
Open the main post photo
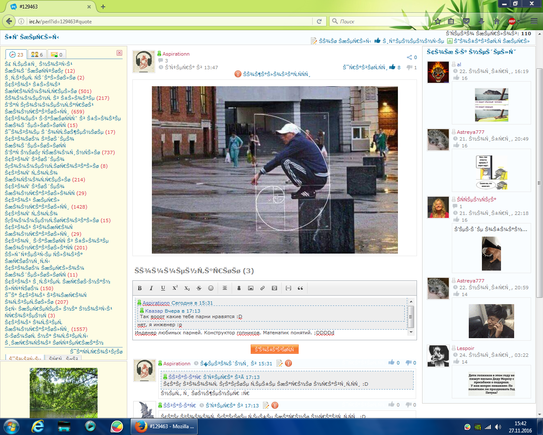(275, 170)
